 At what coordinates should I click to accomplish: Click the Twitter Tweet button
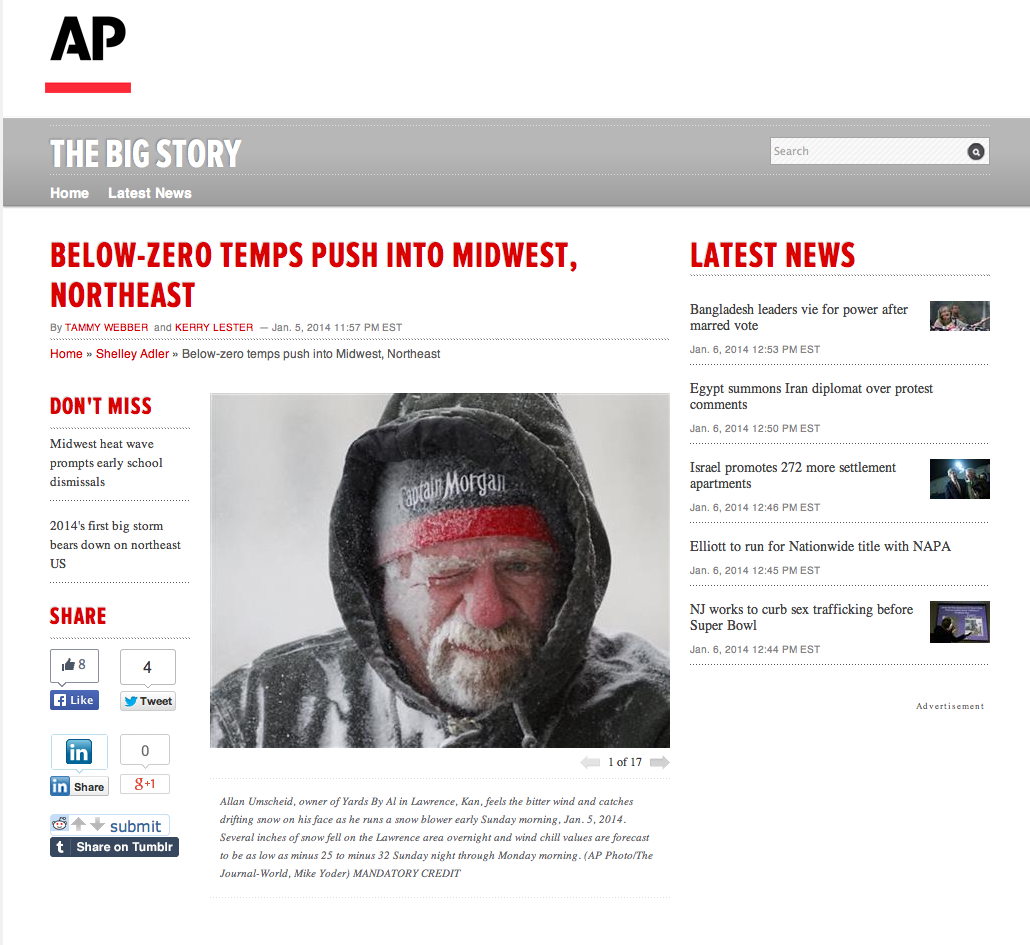[148, 701]
